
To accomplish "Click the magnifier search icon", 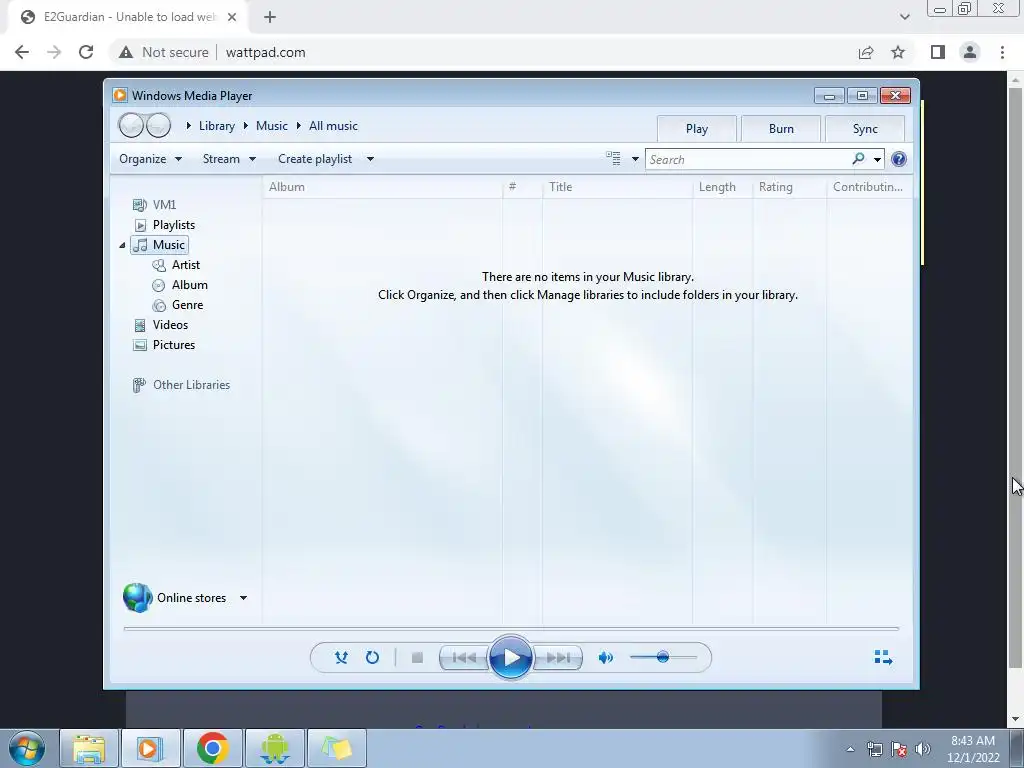I will pos(858,159).
